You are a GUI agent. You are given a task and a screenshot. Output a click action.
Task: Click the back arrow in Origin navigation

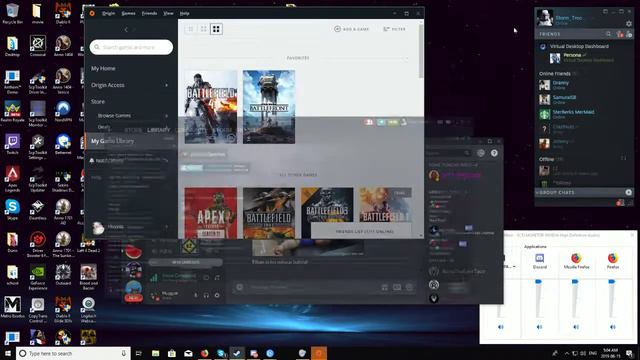pos(126,29)
